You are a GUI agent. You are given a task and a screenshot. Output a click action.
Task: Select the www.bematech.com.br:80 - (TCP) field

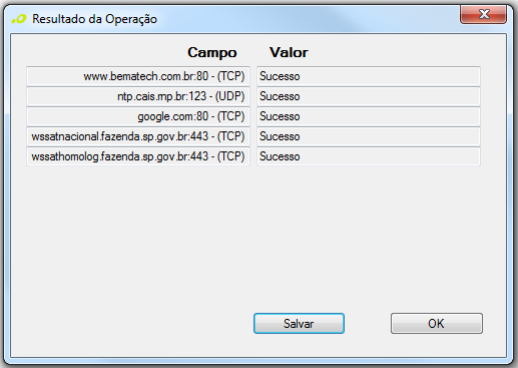(138, 76)
